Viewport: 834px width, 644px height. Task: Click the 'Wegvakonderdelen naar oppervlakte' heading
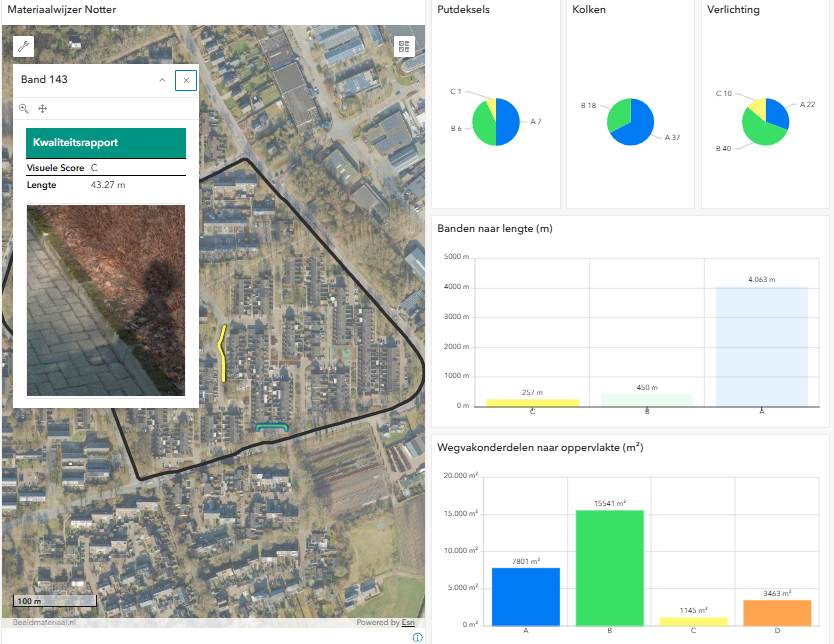[540, 448]
